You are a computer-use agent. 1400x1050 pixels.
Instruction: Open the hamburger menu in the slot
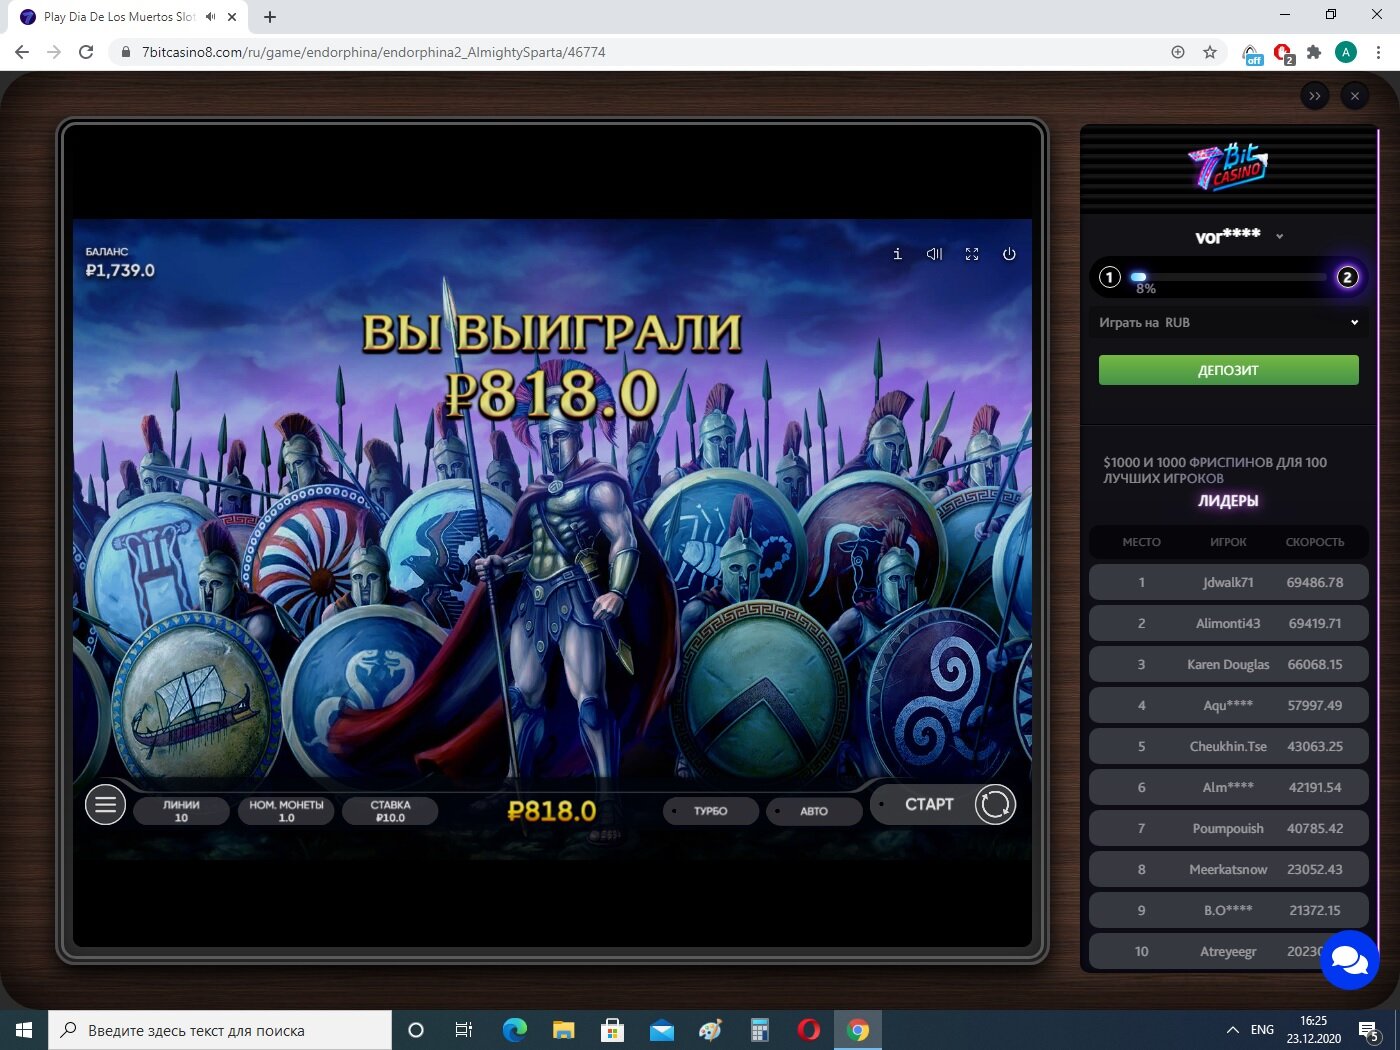tap(105, 804)
